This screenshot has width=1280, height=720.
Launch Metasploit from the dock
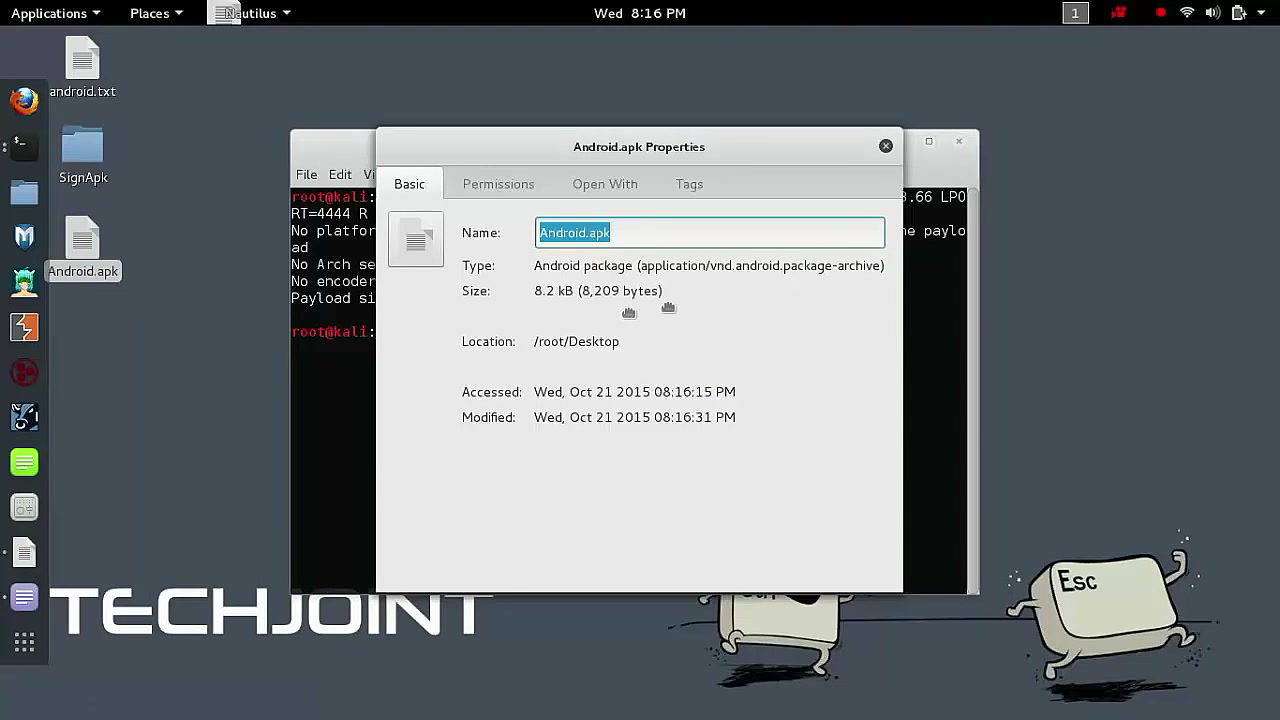(24, 237)
